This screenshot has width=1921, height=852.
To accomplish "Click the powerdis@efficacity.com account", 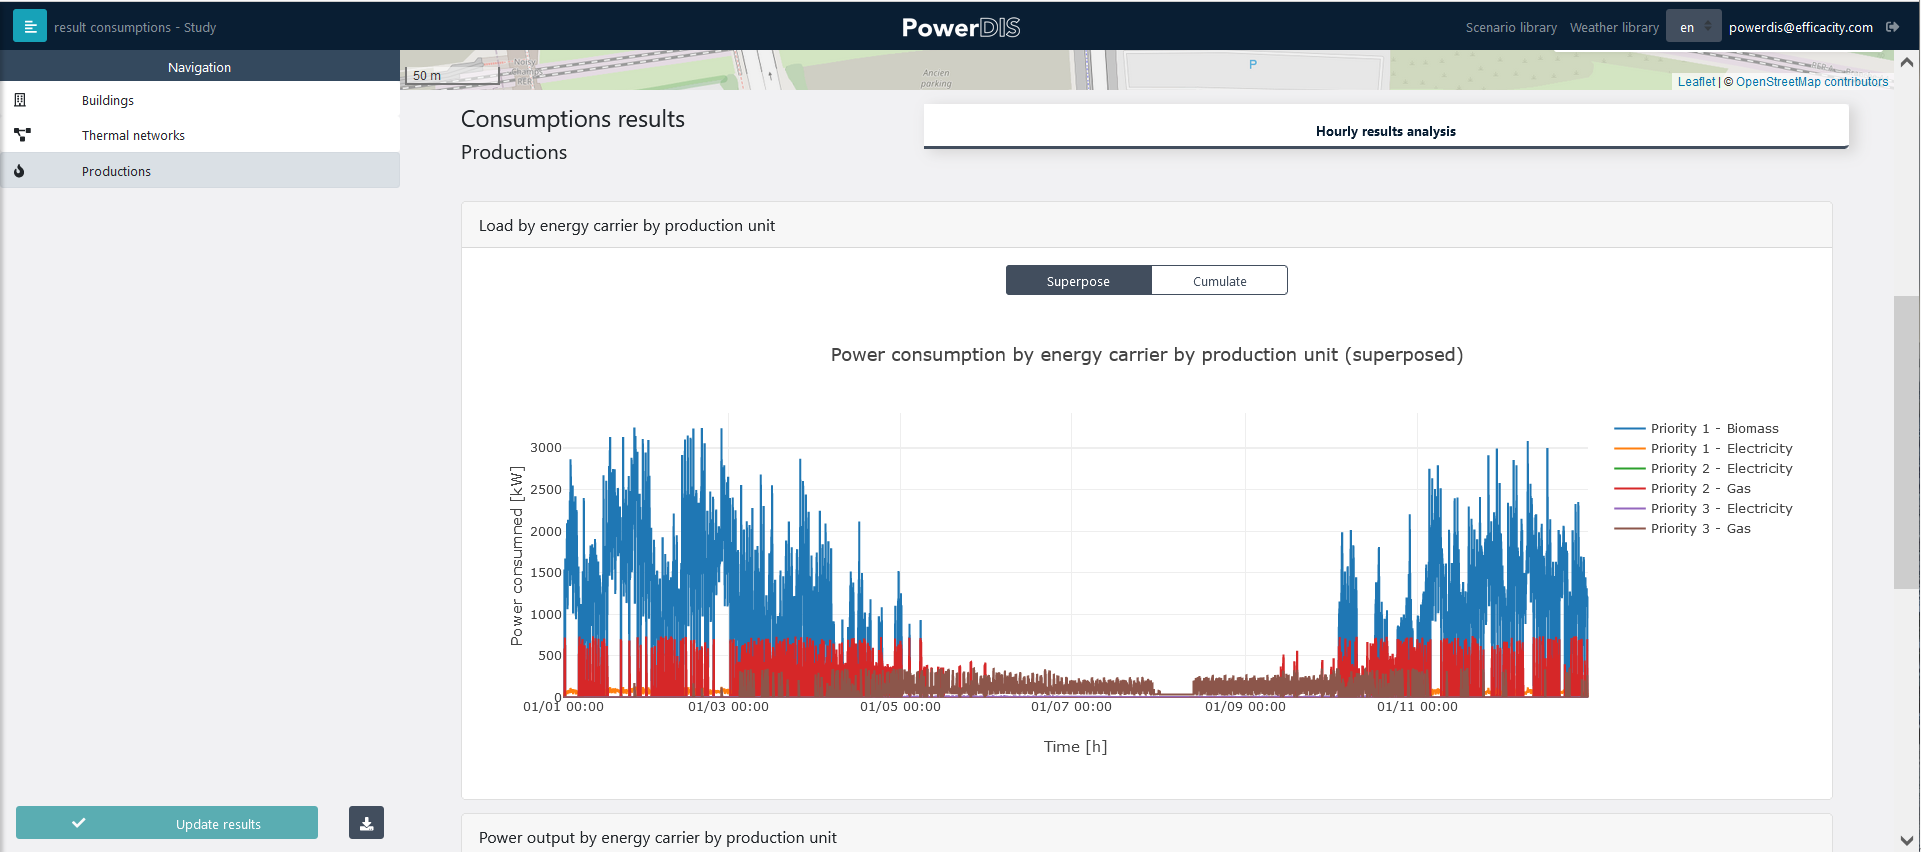I will coord(1800,27).
